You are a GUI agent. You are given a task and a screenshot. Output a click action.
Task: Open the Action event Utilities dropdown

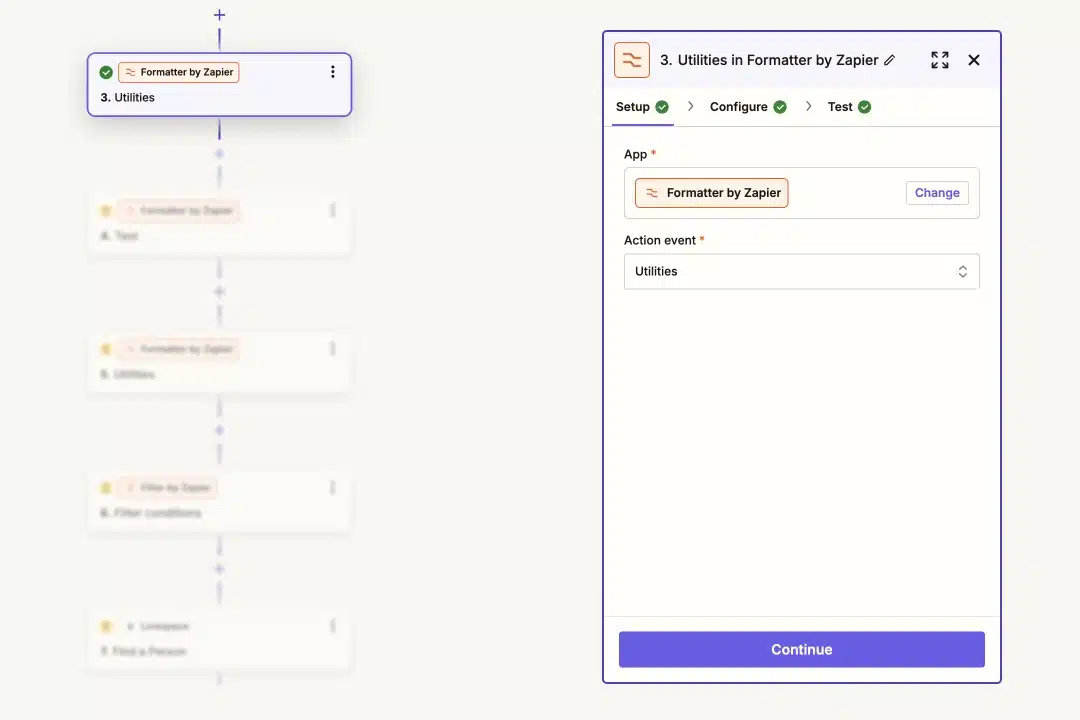click(x=801, y=271)
